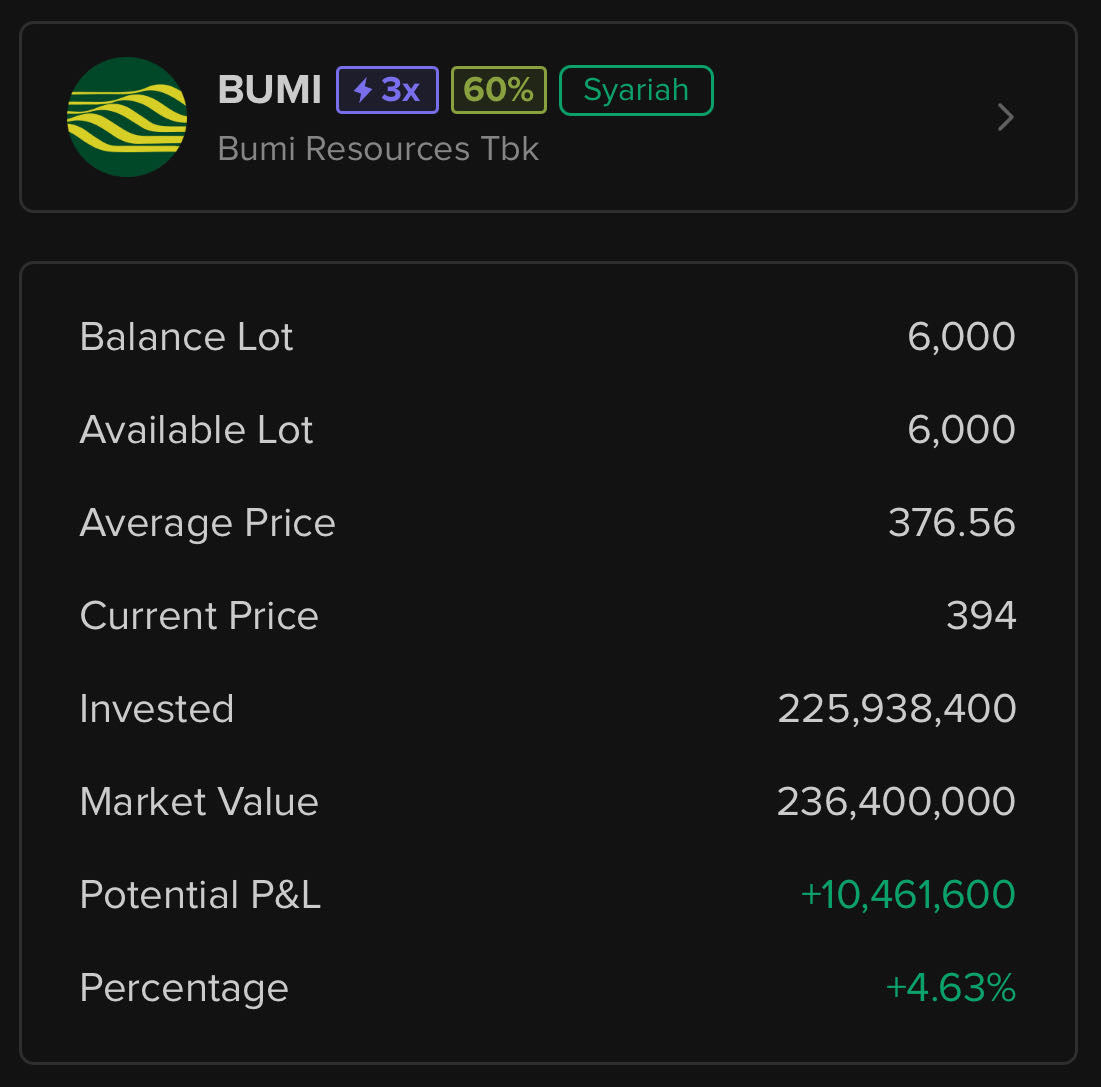Click the Market Value label
Screen dimensions: 1101x1087
(x=199, y=802)
